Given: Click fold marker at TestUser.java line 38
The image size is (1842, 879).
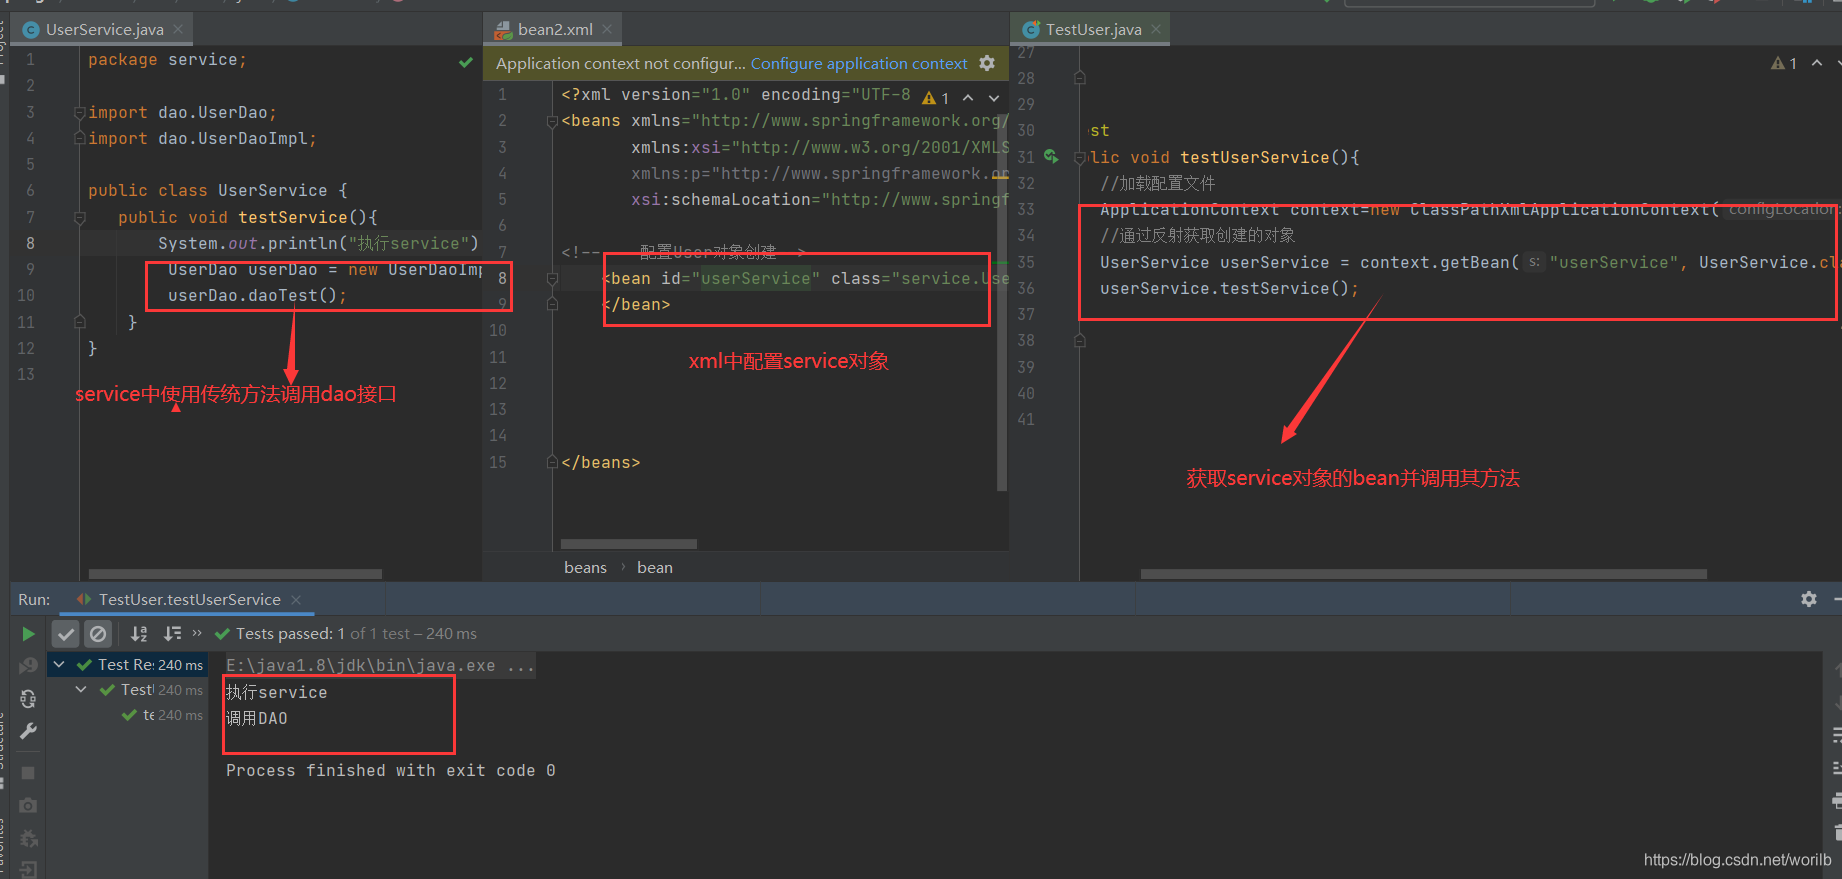Looking at the screenshot, I should (1079, 340).
